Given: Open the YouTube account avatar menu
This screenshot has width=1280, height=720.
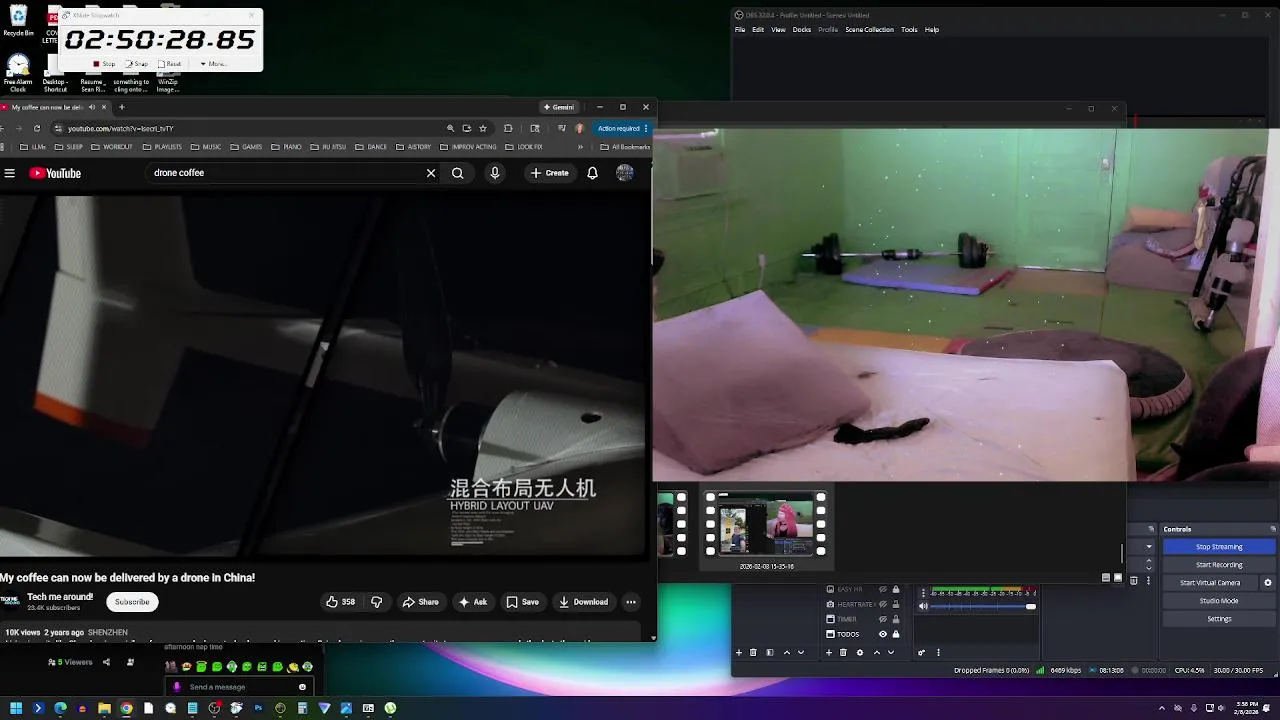Looking at the screenshot, I should (x=625, y=173).
